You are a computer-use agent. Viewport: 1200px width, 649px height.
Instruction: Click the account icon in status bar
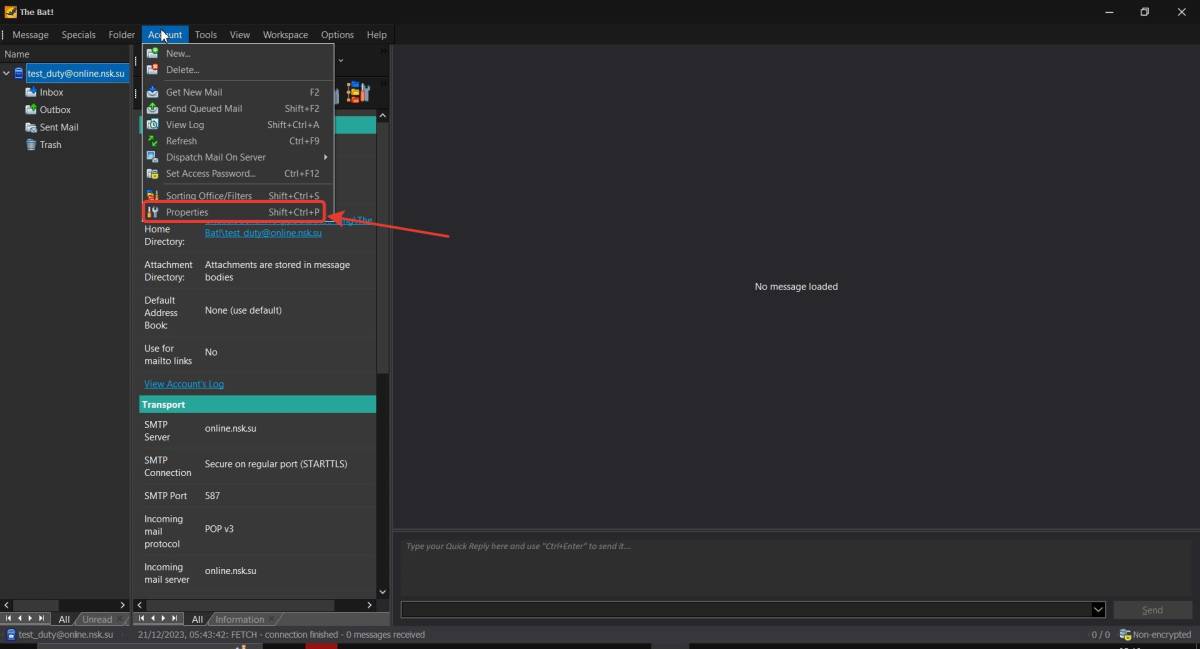pos(11,635)
